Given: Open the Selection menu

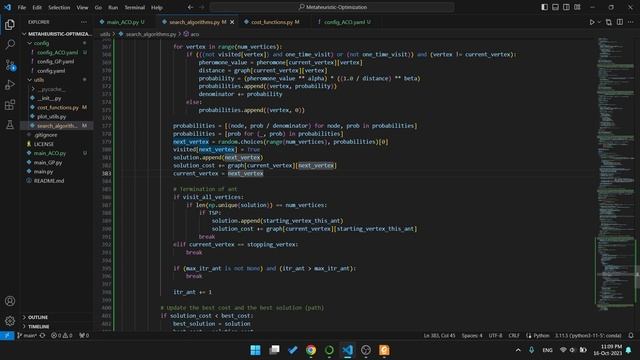Looking at the screenshot, I should (59, 7).
